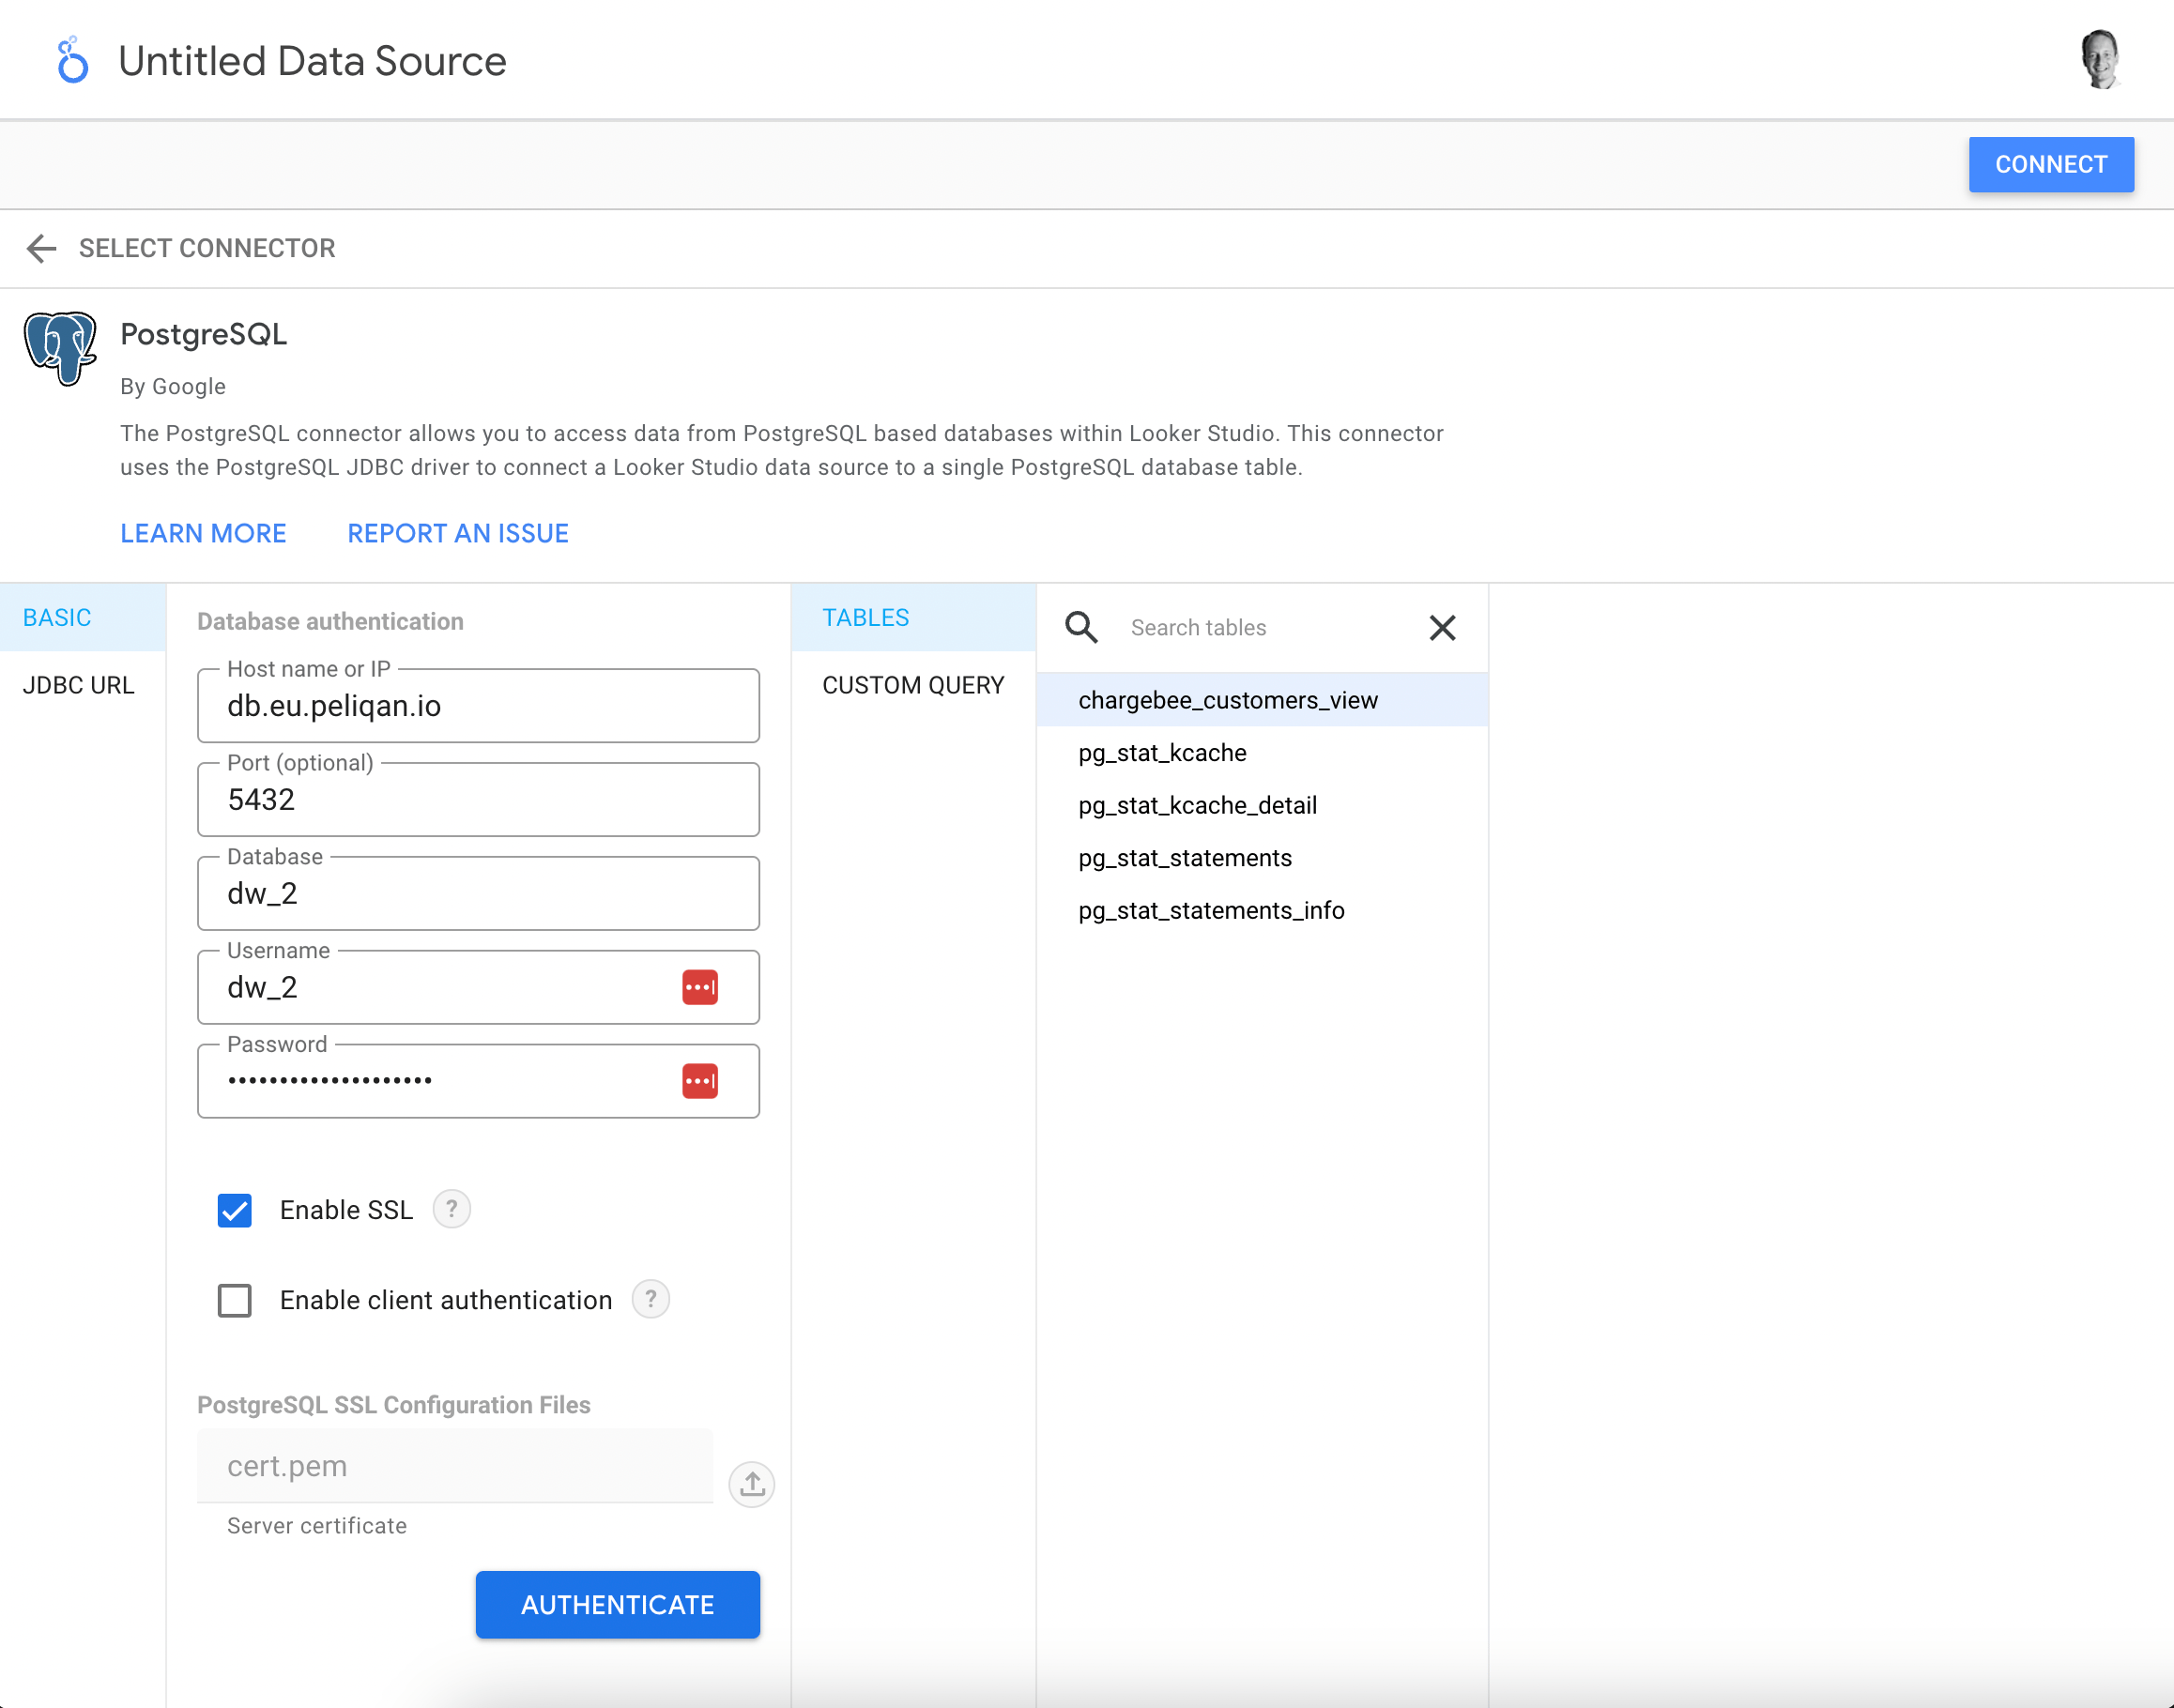Screen dimensions: 2174x1708
Task: Select the TABLES tab
Action: tap(913, 617)
